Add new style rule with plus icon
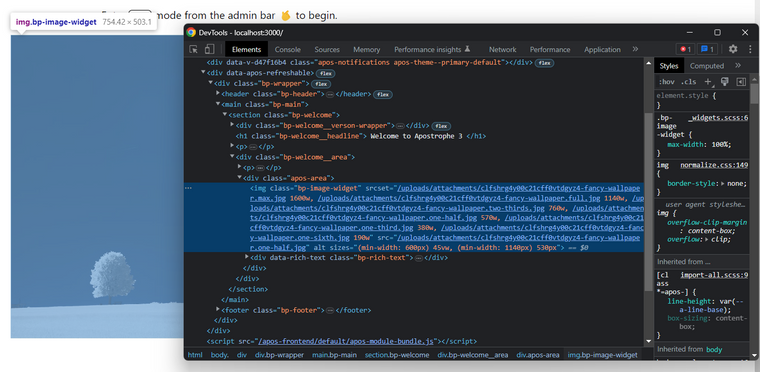Screen dimensions: 760x372 point(709,82)
